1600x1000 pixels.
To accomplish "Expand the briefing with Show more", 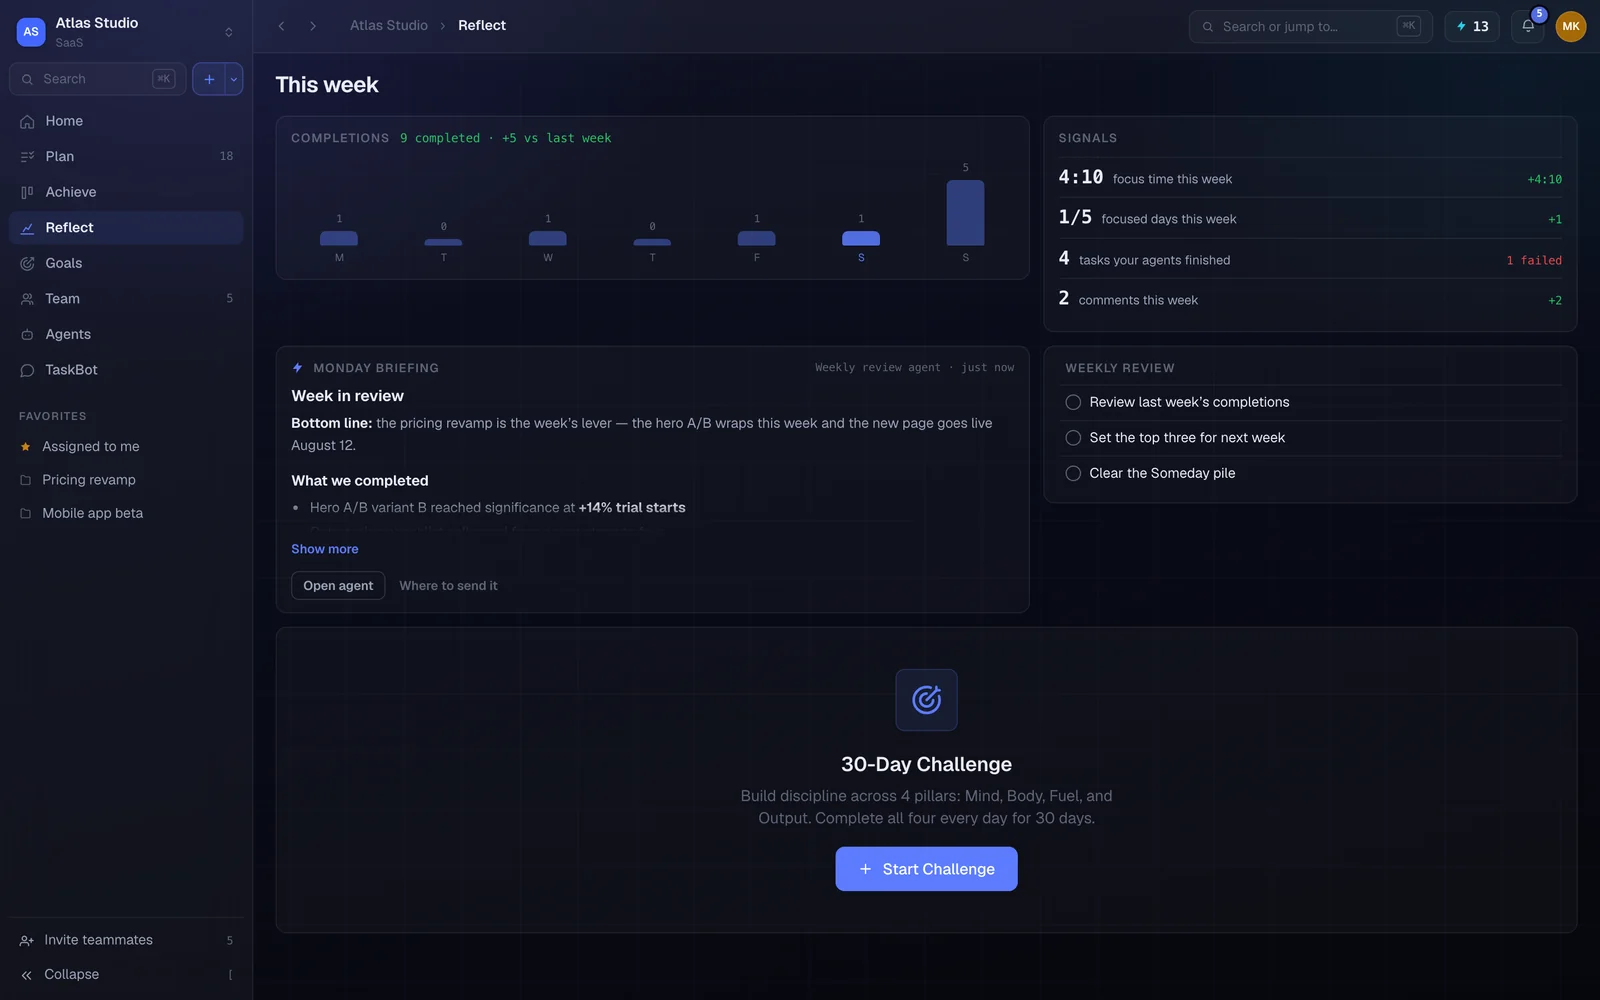I will pos(325,549).
